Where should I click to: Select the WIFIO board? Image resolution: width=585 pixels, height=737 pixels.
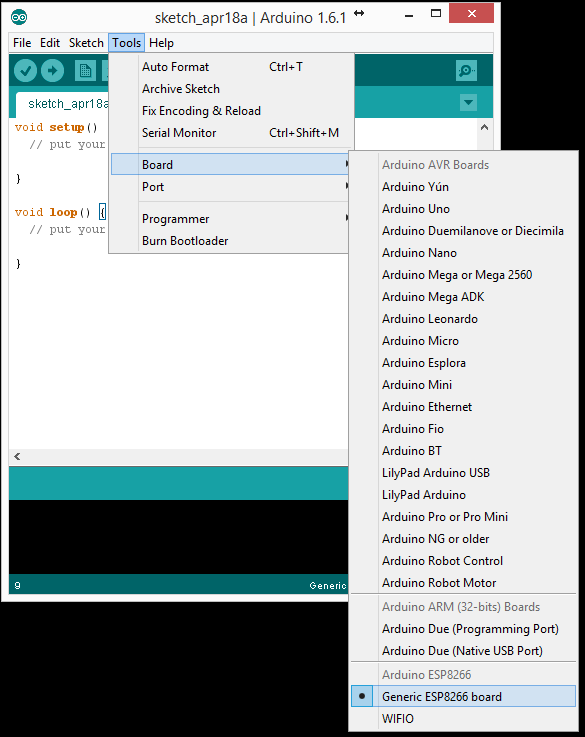tap(463, 719)
